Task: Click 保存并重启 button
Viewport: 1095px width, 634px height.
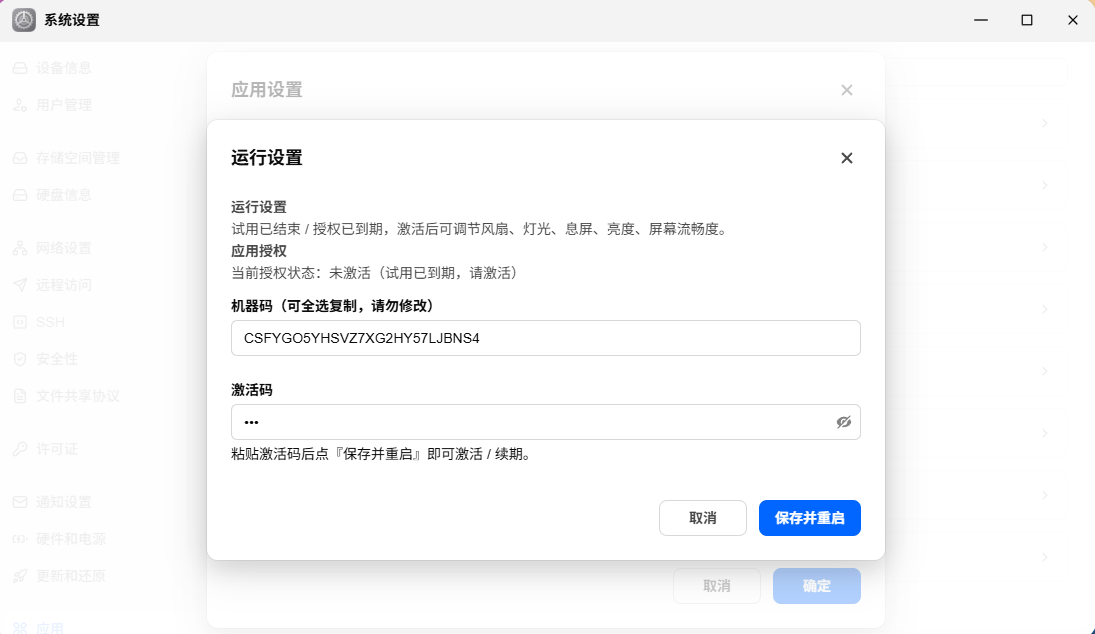Action: point(809,518)
